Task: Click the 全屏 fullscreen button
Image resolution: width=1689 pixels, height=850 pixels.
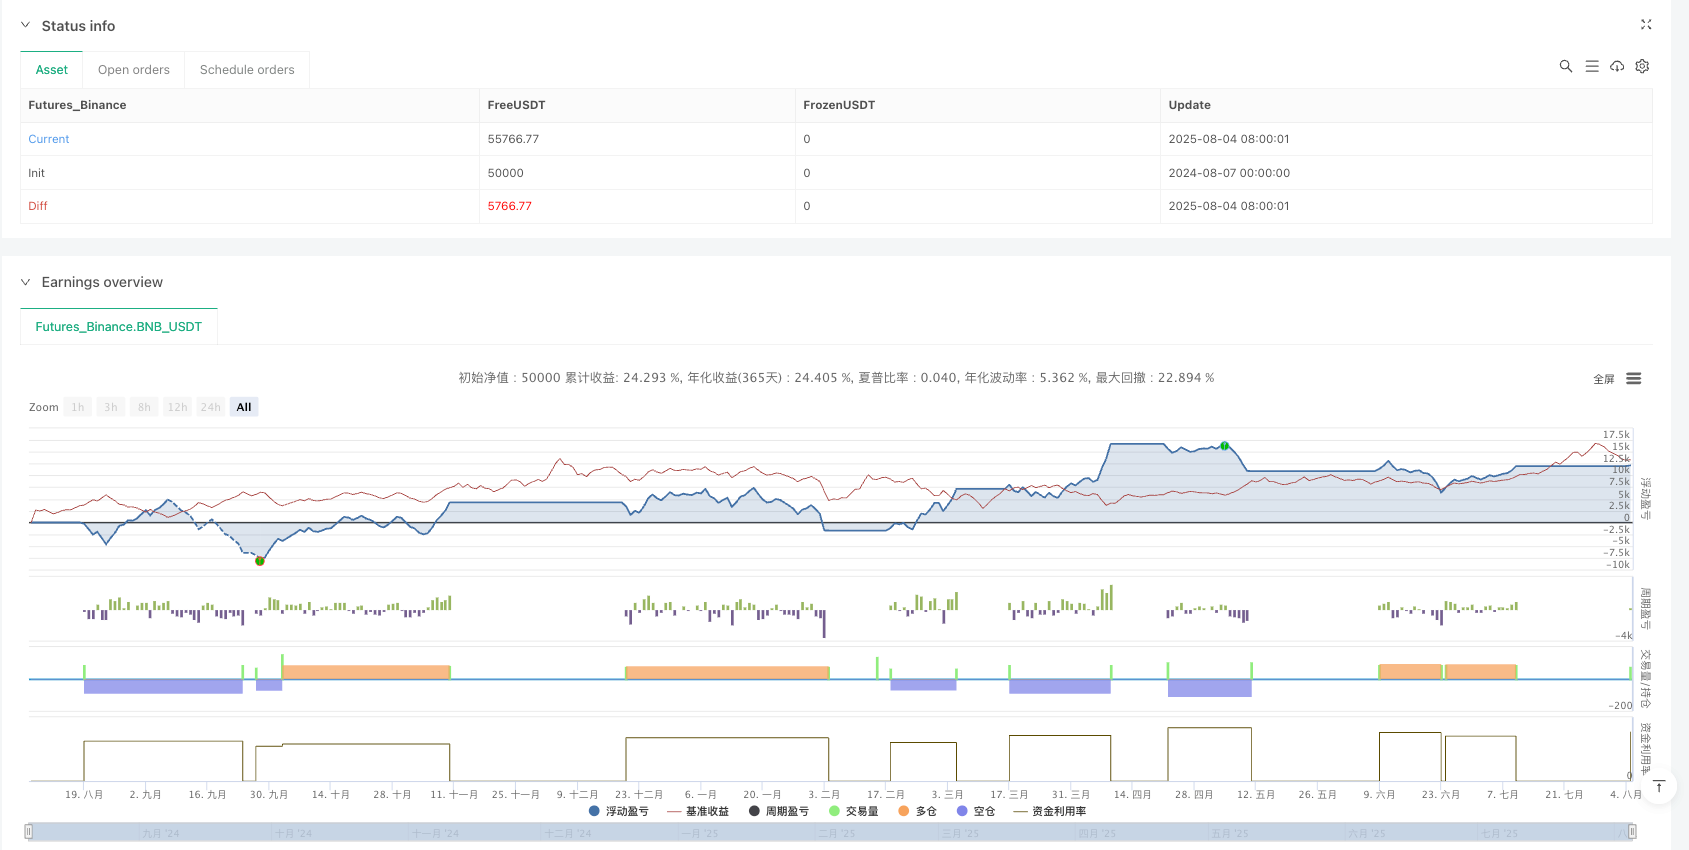Action: coord(1603,379)
